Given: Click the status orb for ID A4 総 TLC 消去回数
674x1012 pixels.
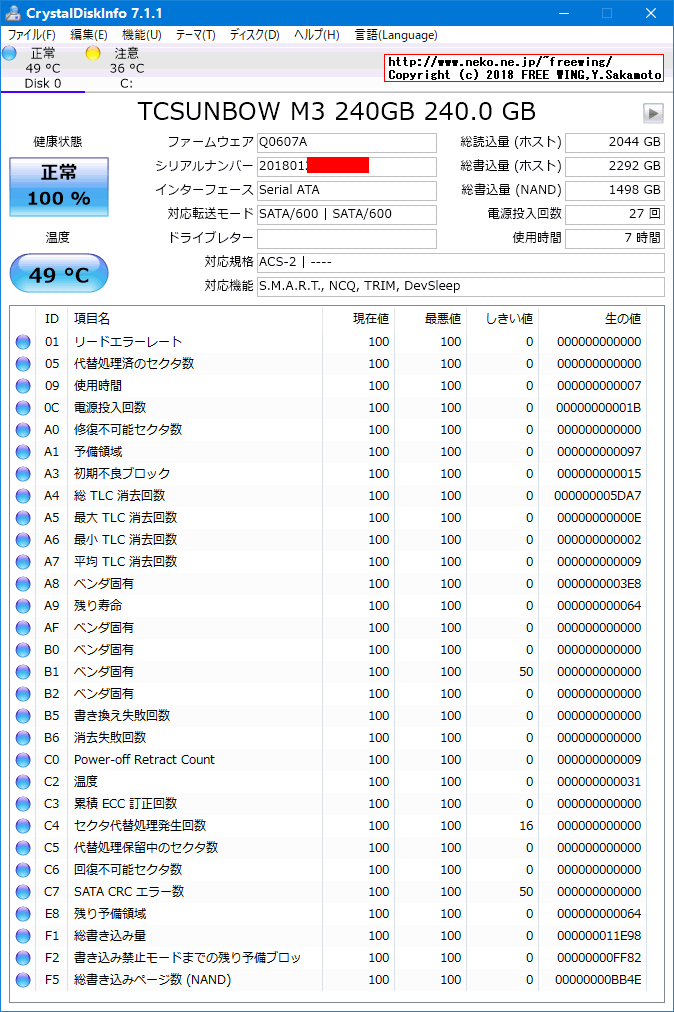Looking at the screenshot, I should pyautogui.click(x=23, y=496).
